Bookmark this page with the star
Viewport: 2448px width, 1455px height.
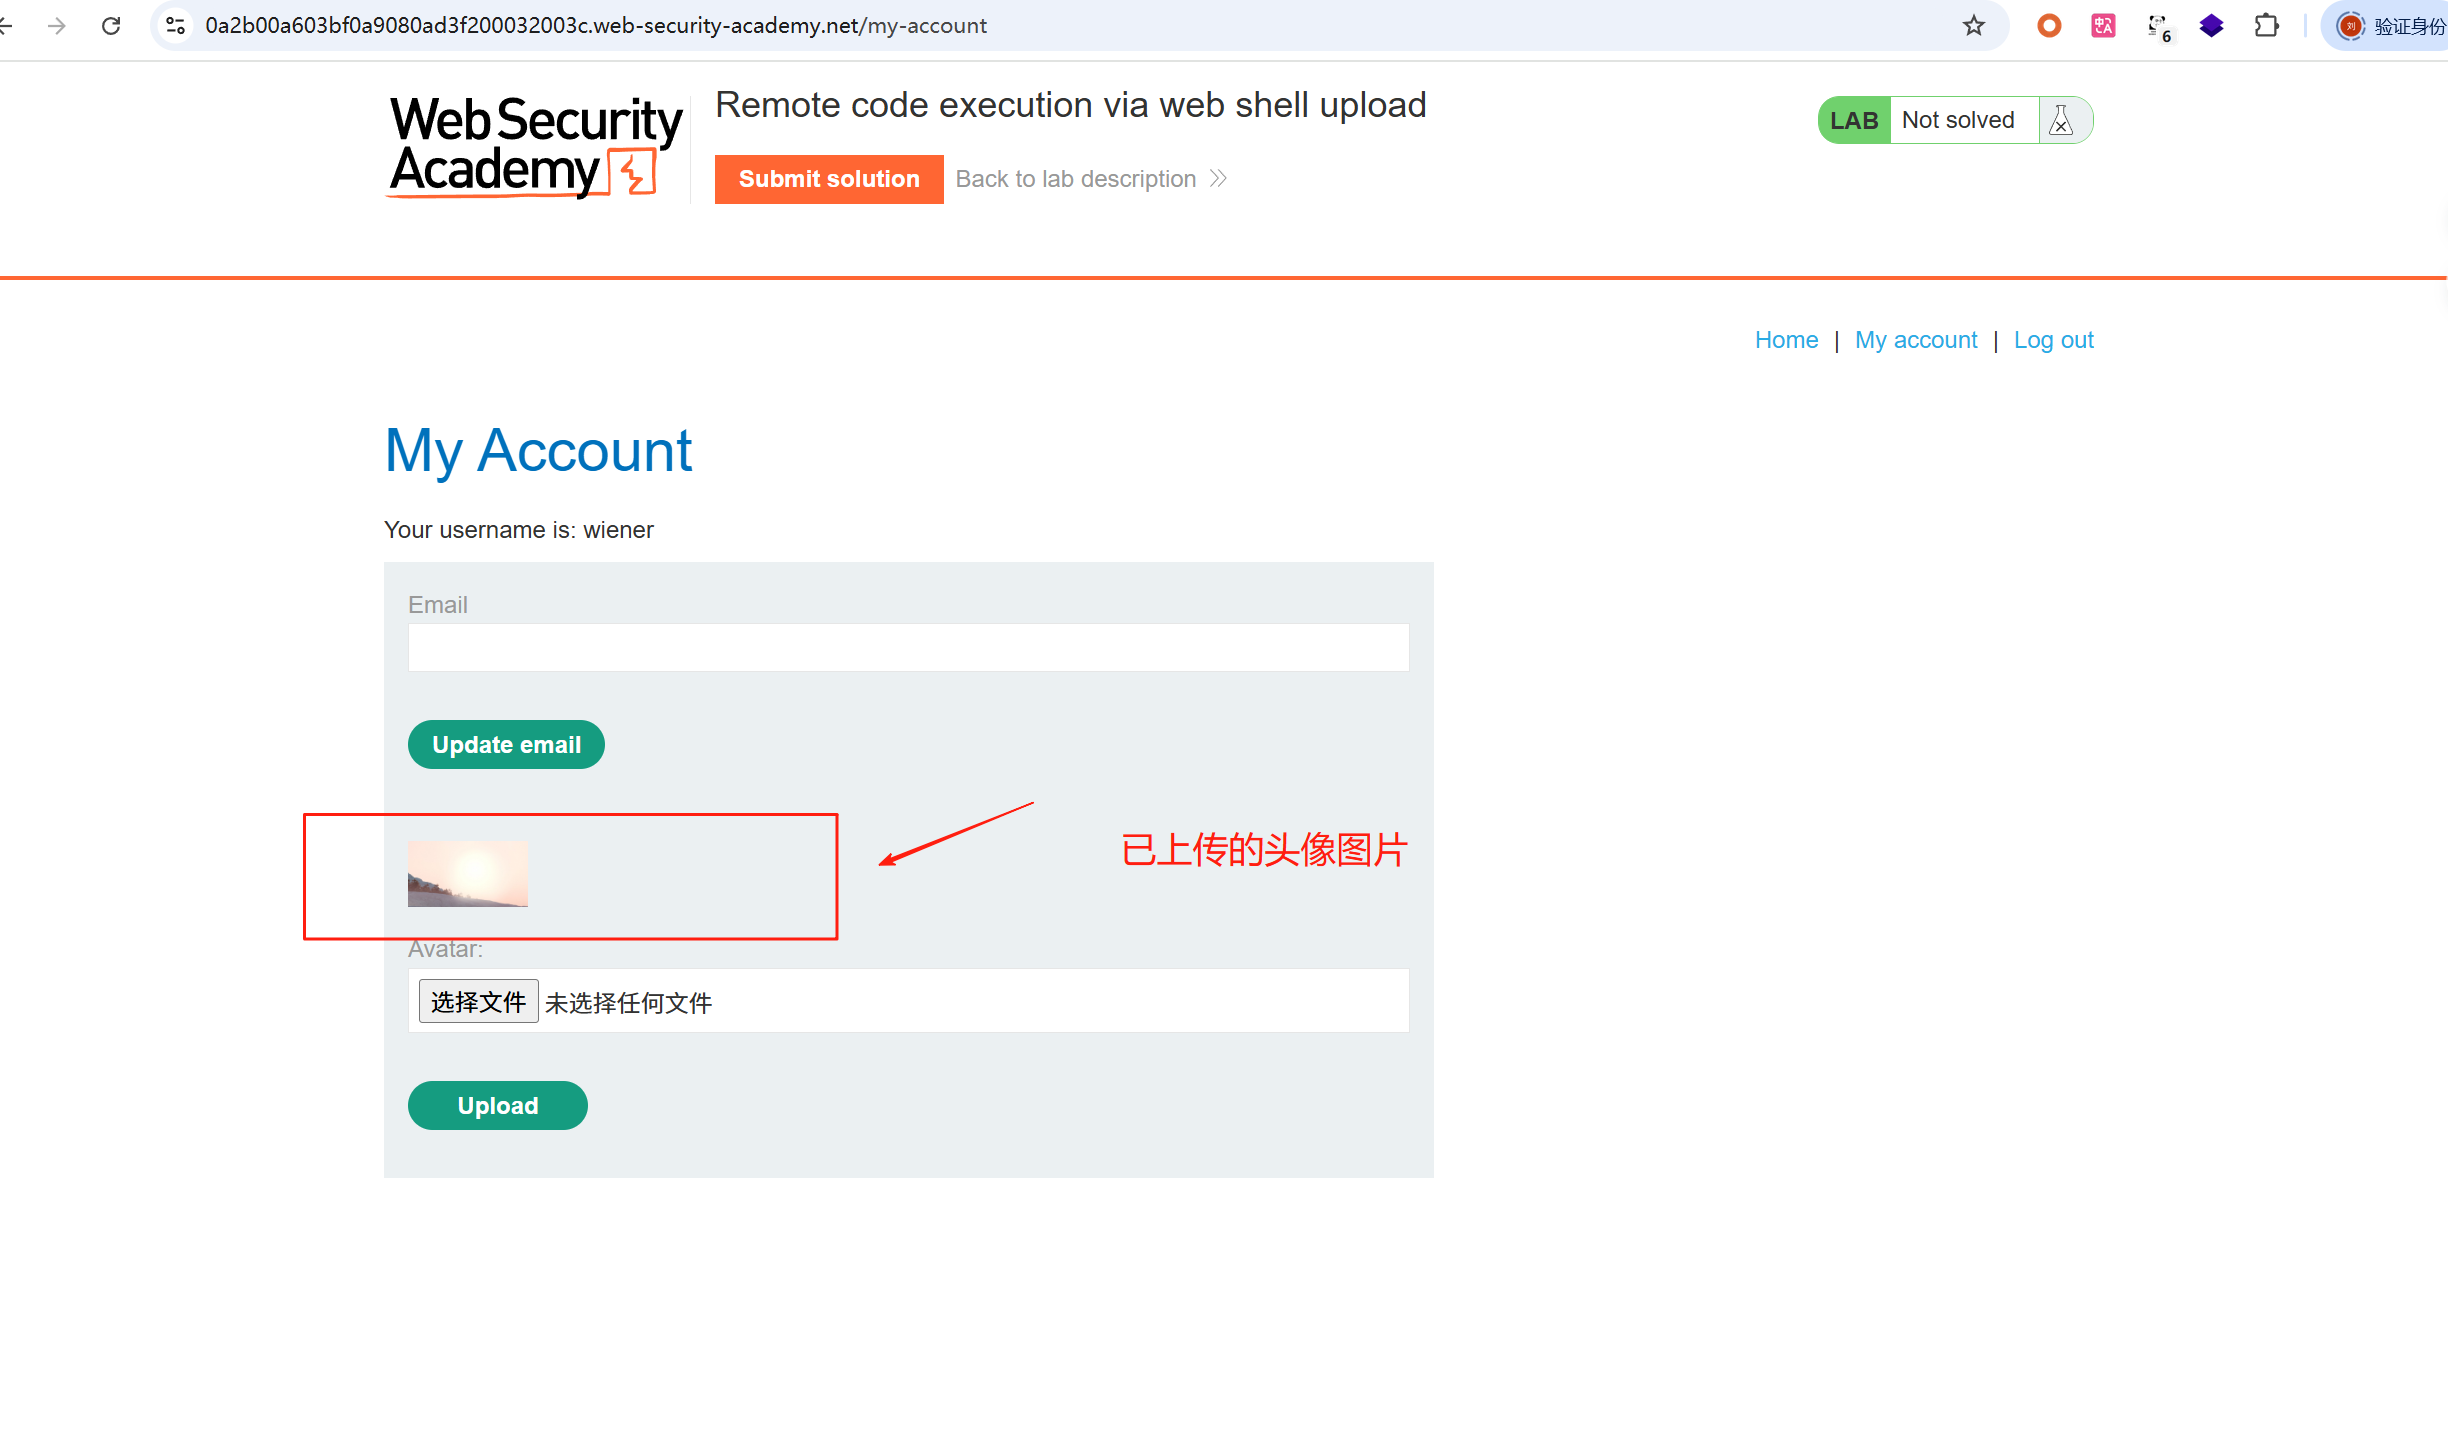coord(1973,26)
